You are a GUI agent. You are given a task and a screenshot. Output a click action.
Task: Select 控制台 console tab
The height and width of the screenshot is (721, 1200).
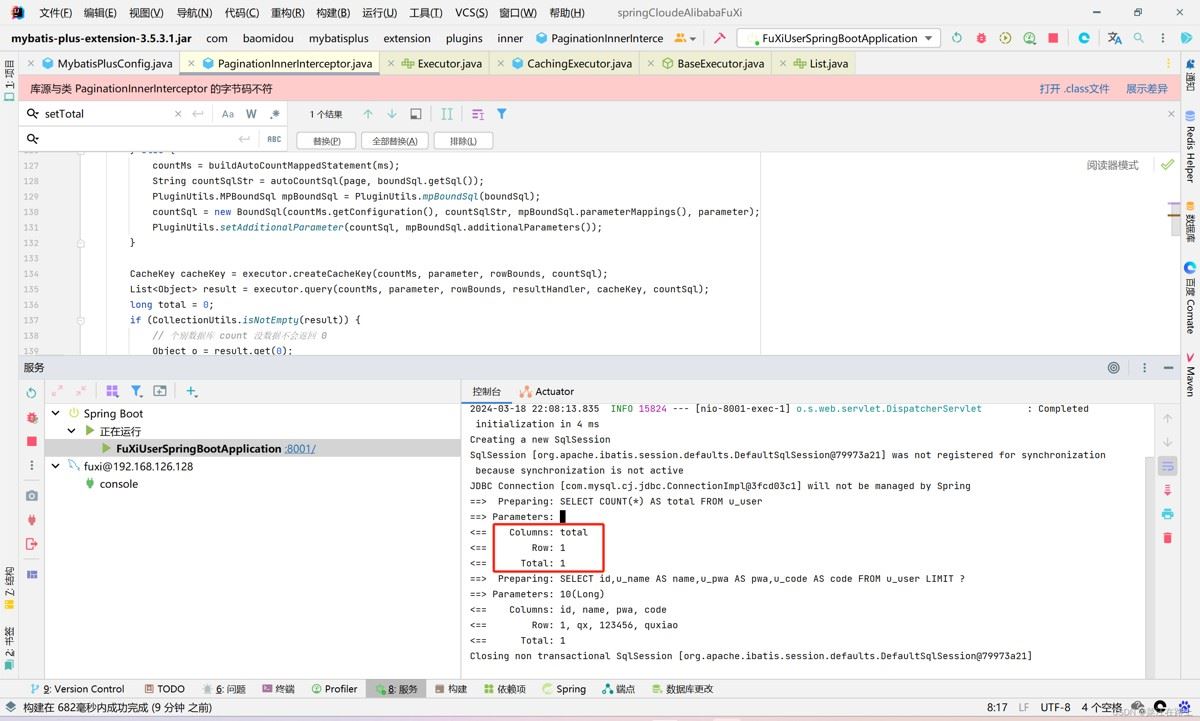click(x=487, y=391)
